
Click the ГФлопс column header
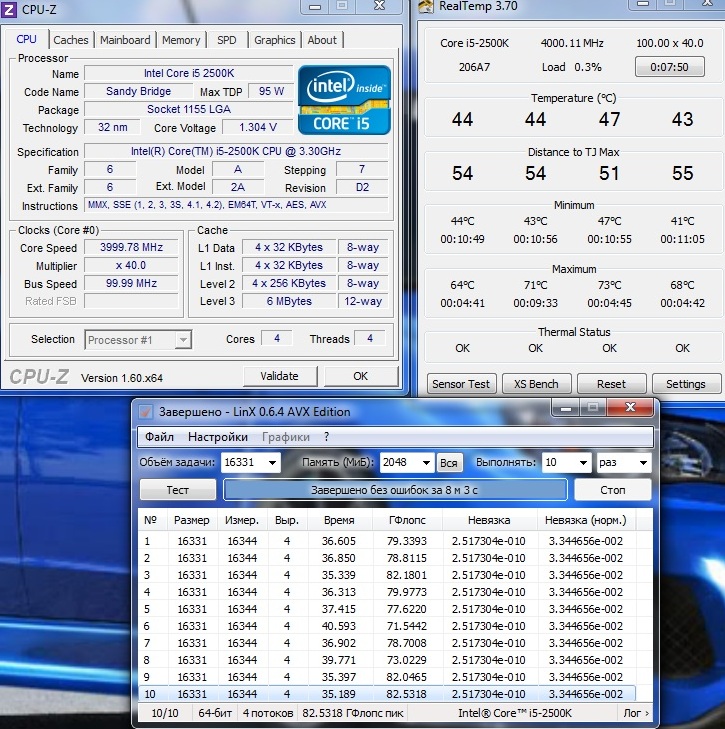(407, 520)
